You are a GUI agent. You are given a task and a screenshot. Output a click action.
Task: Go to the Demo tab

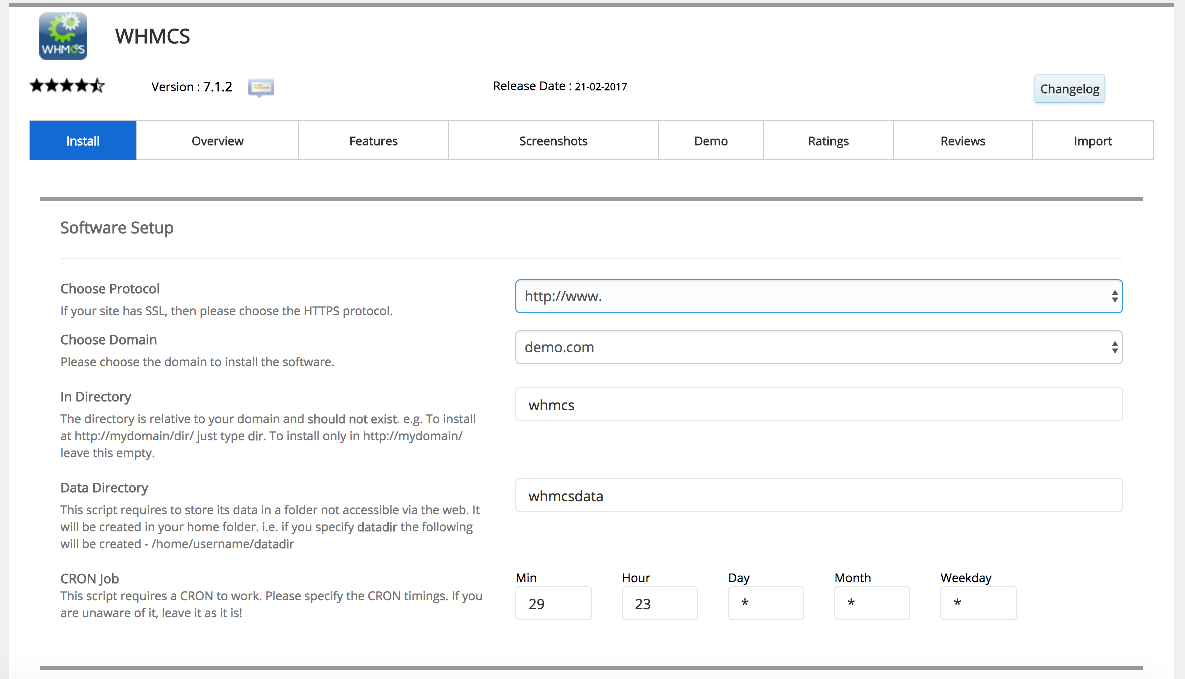pyautogui.click(x=711, y=141)
